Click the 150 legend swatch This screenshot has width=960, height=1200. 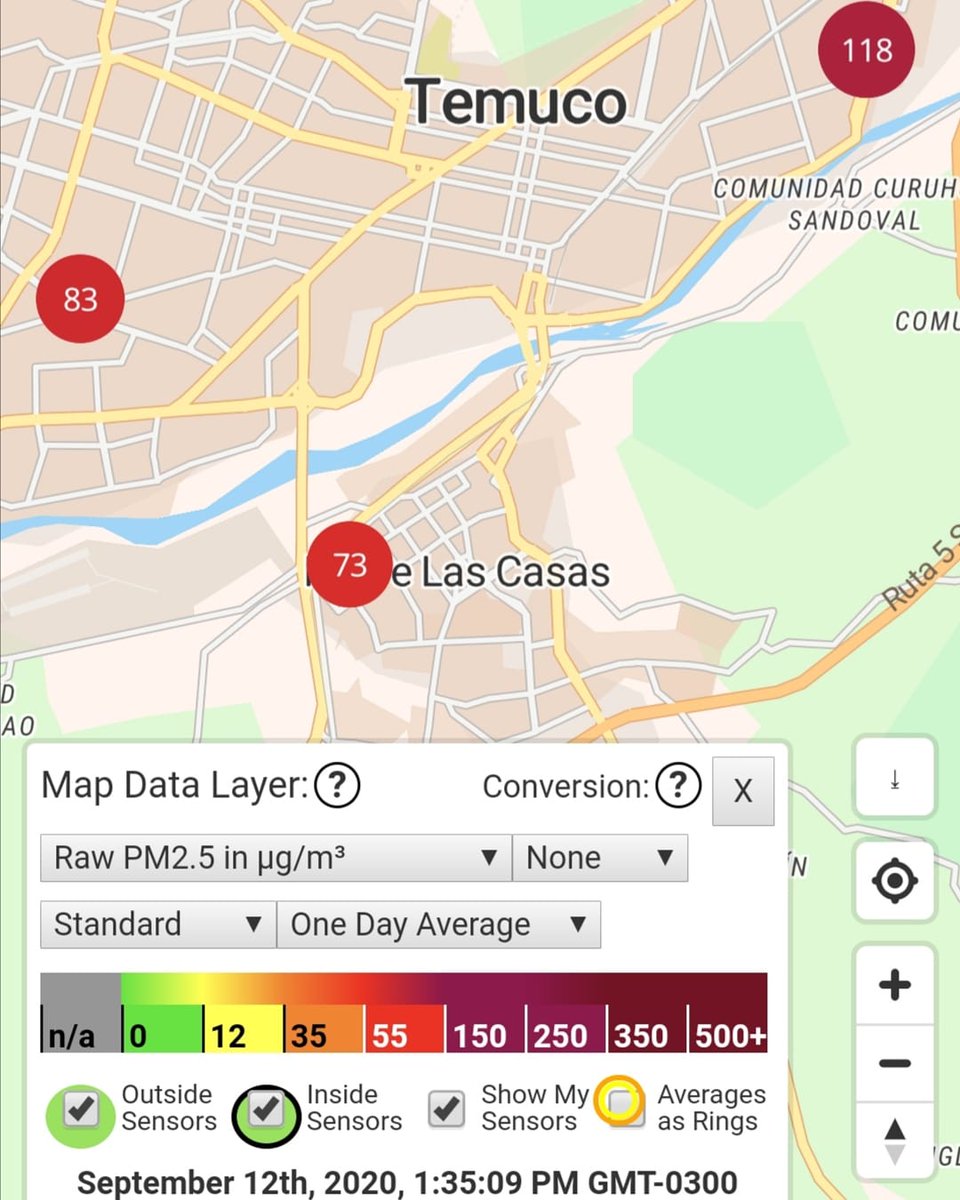tap(486, 1028)
